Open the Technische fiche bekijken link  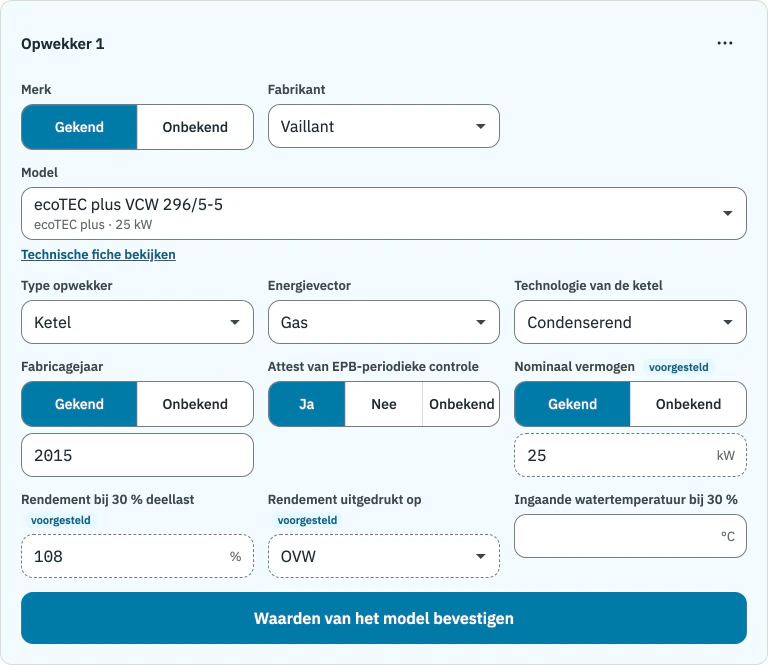tap(98, 255)
